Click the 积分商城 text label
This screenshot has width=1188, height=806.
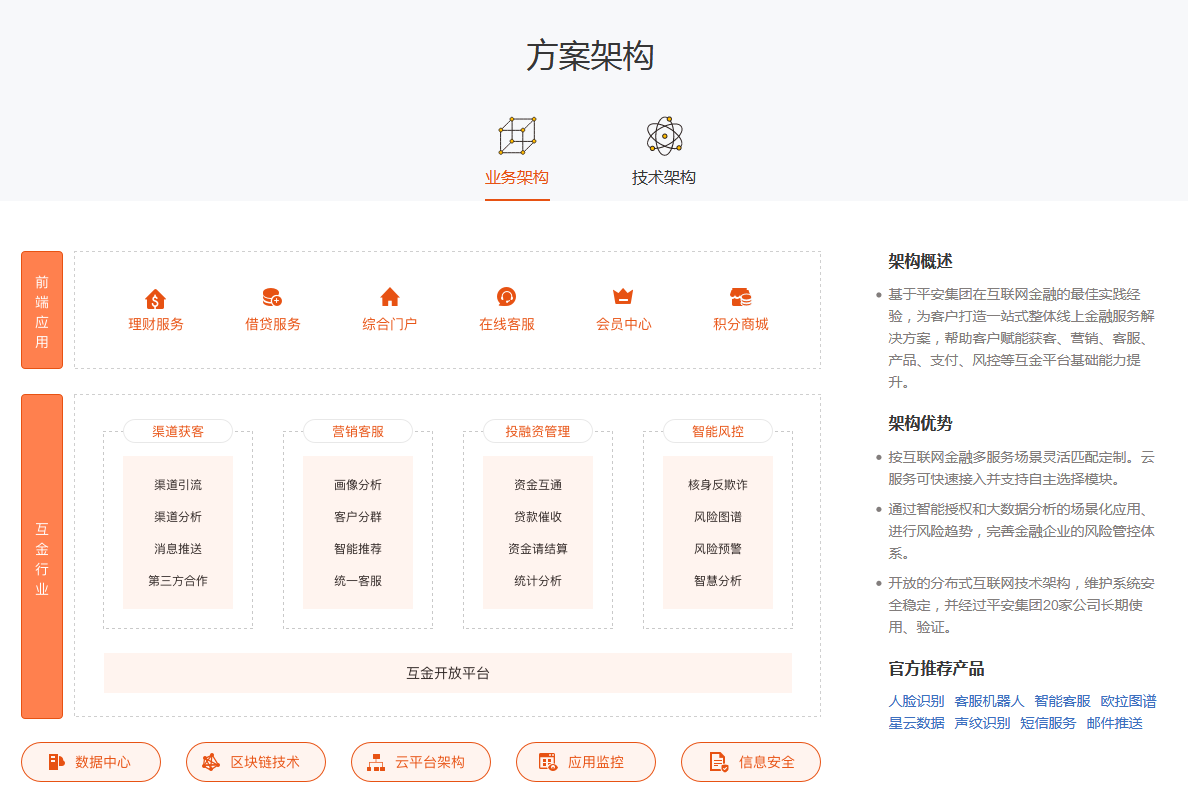pos(740,324)
